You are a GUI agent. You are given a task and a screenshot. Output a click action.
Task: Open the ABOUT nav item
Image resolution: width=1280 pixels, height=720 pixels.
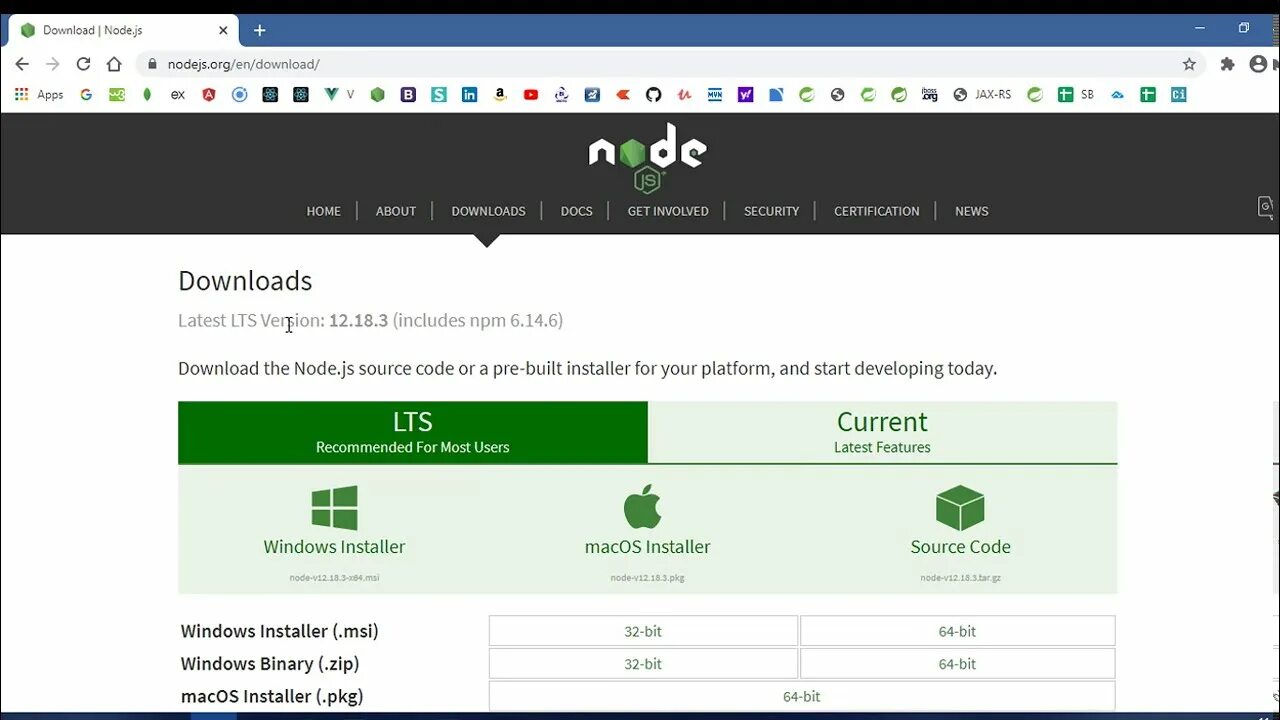[396, 211]
